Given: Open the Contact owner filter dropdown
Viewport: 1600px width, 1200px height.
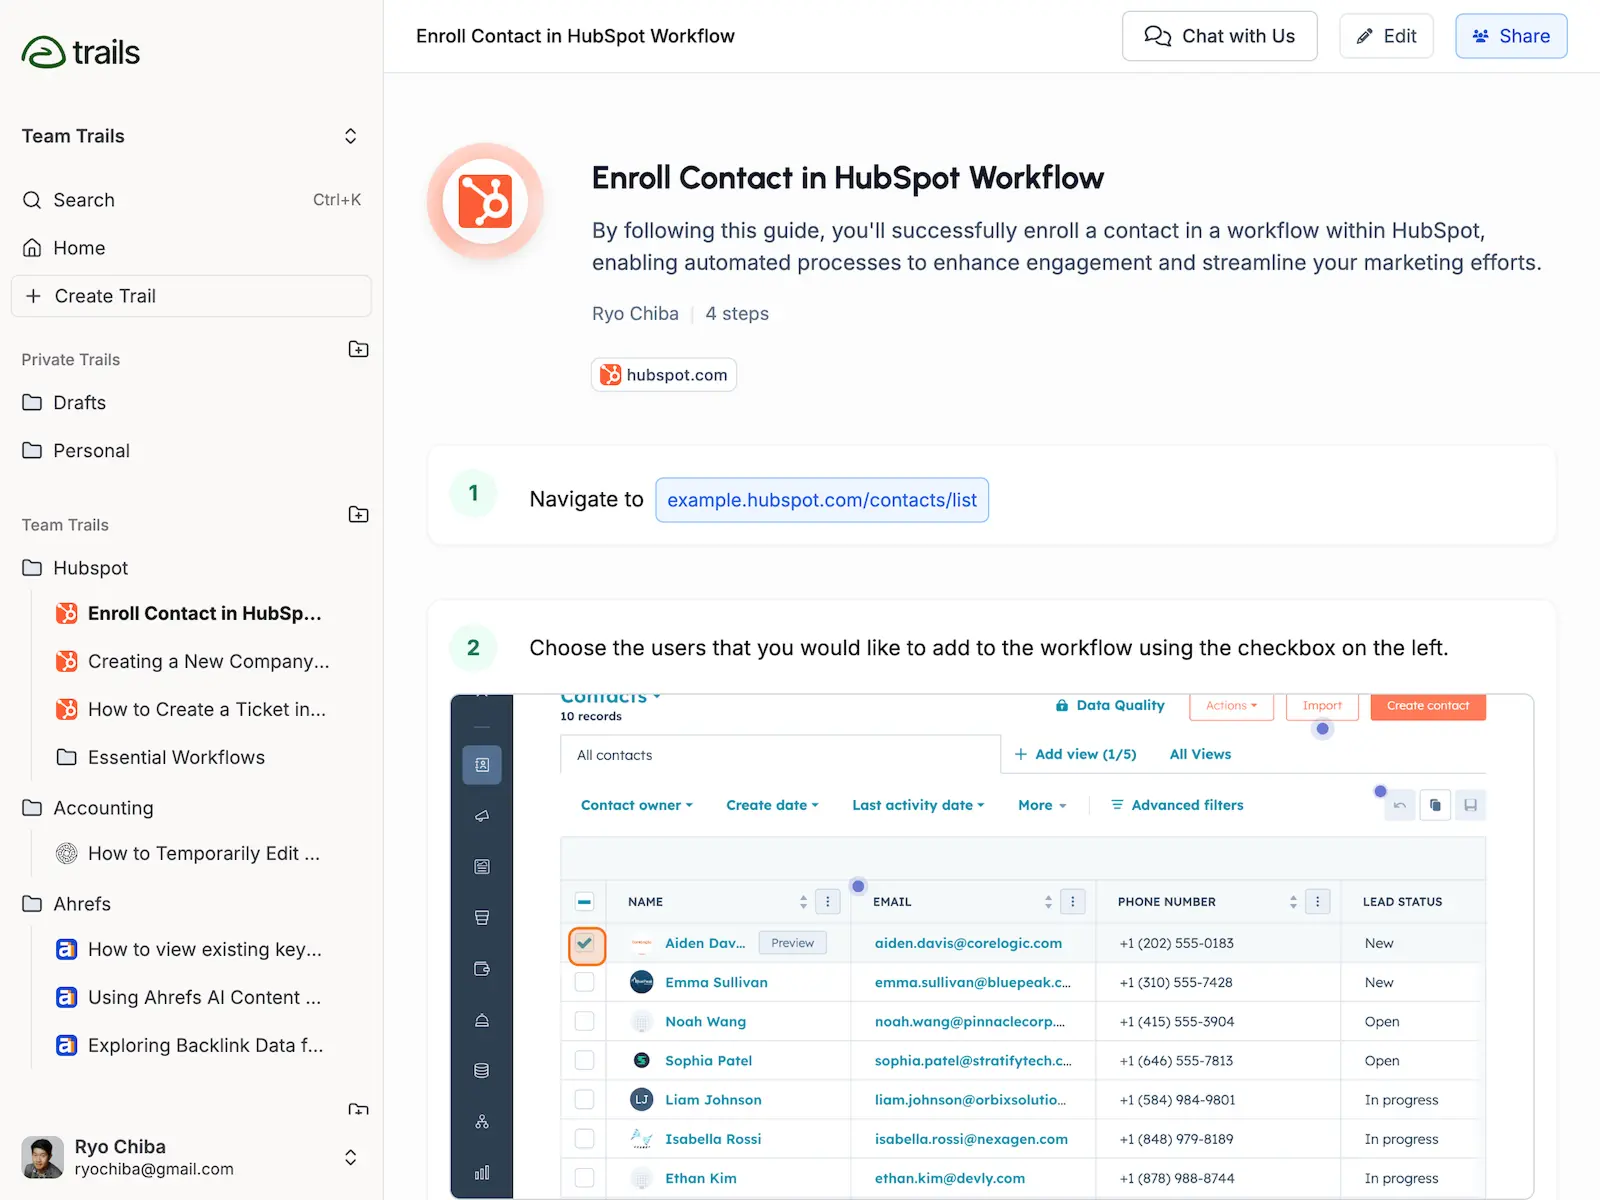Looking at the screenshot, I should coord(637,805).
